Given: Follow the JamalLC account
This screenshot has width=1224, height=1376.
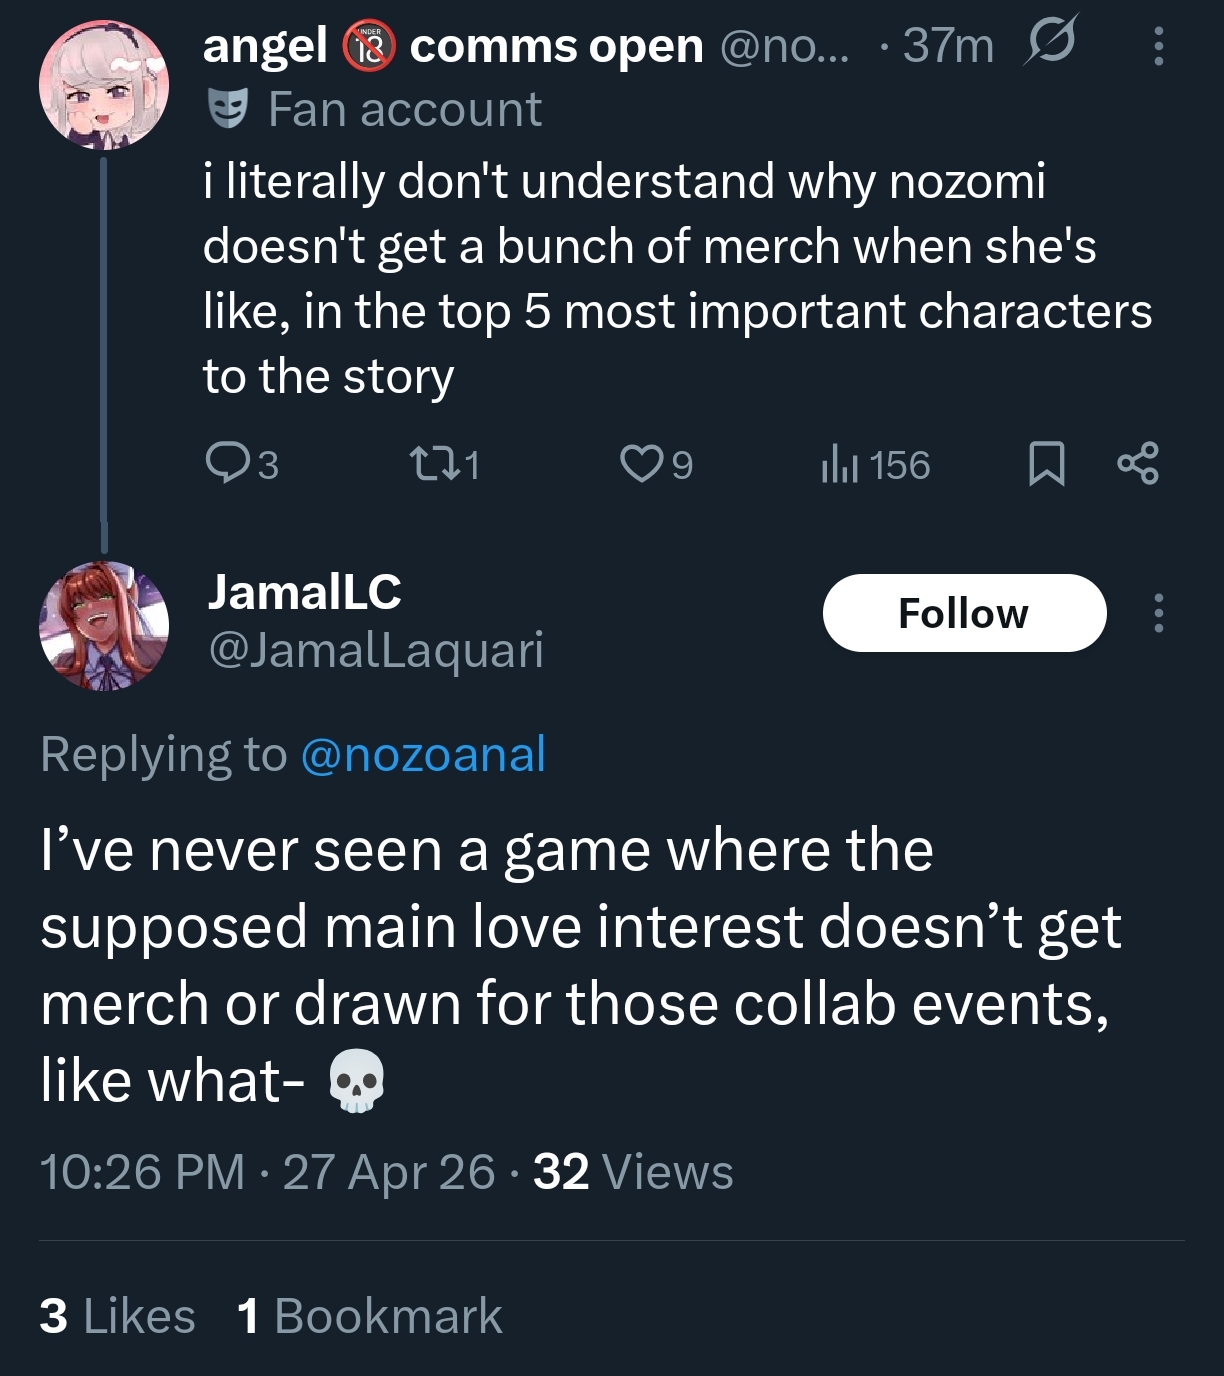Looking at the screenshot, I should coord(964,613).
